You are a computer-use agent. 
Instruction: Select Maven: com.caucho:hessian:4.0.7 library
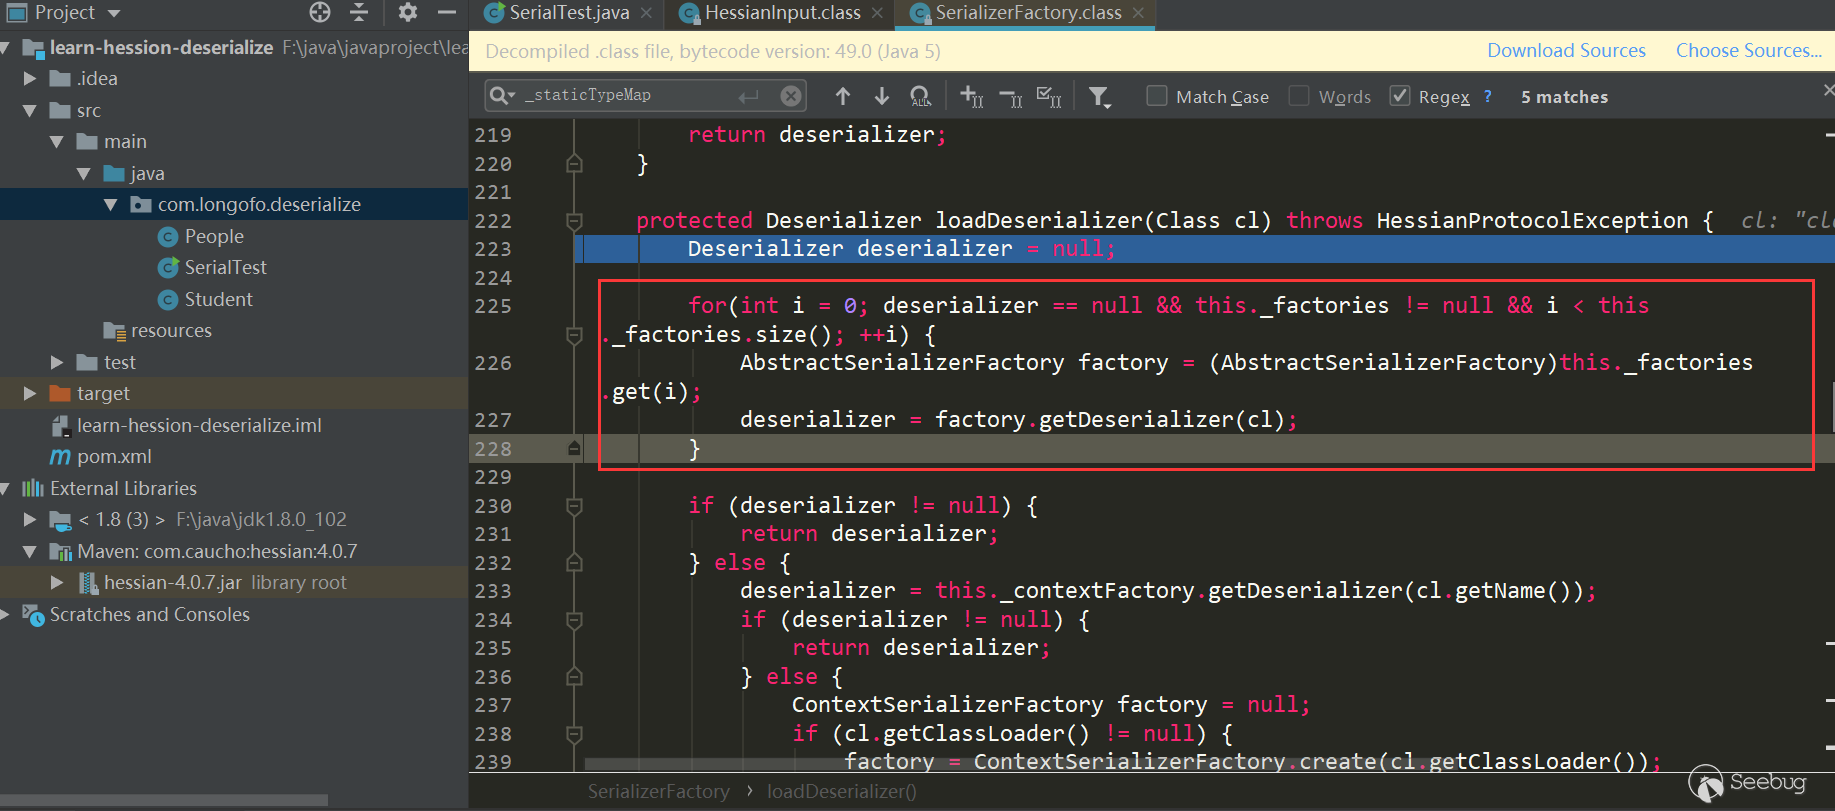(217, 551)
